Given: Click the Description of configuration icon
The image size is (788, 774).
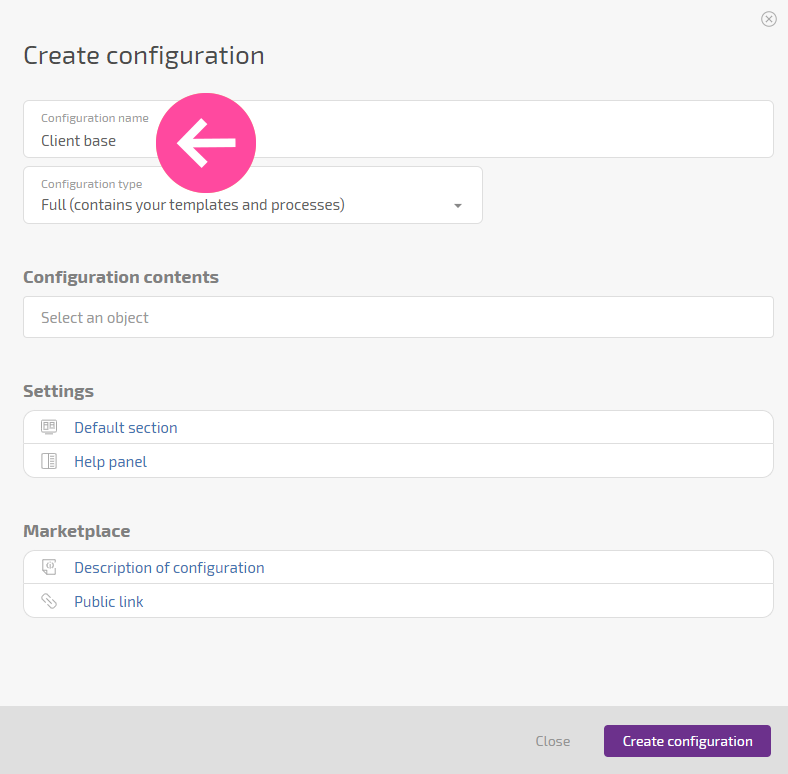Looking at the screenshot, I should tap(49, 567).
